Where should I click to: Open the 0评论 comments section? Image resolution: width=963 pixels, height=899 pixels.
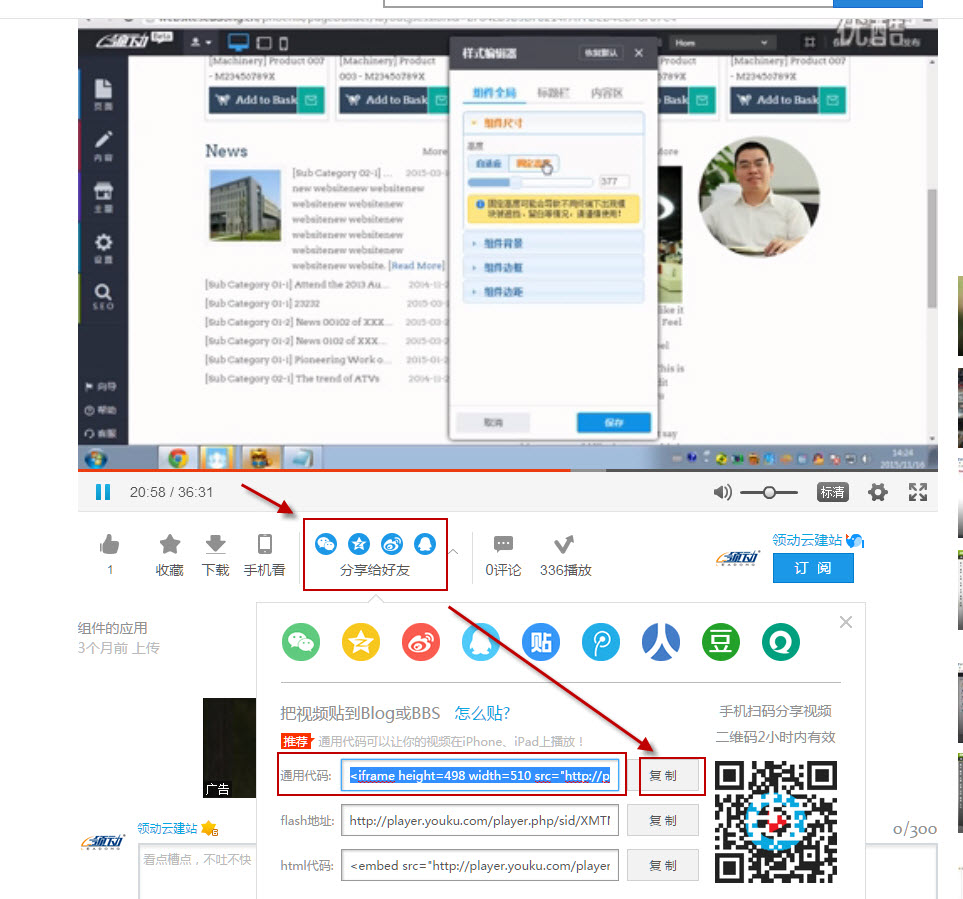[504, 555]
